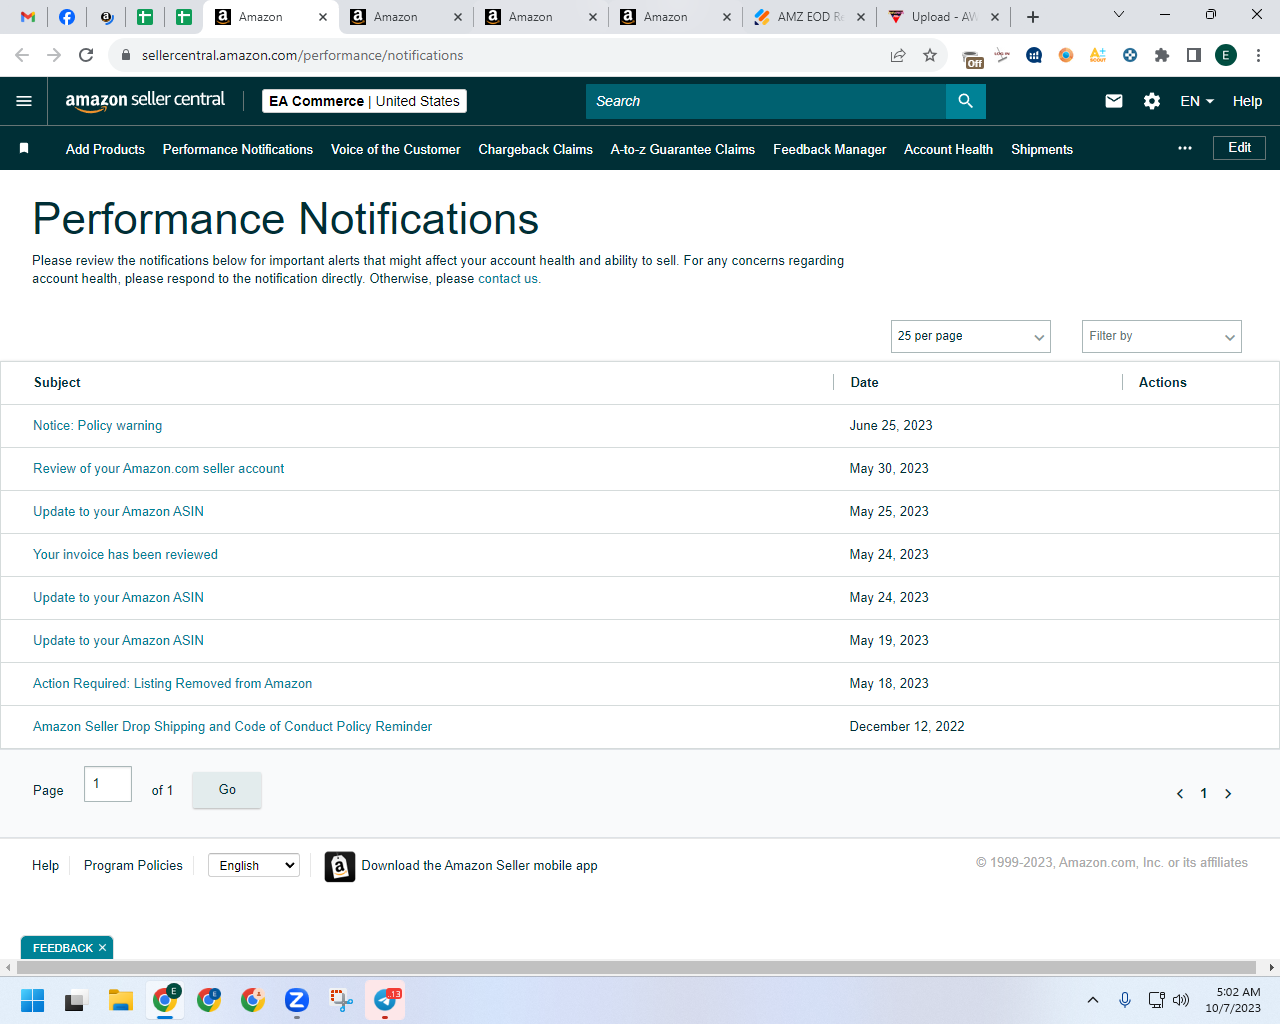This screenshot has height=1024, width=1280.
Task: Dismiss the FEEDBACK tab with its X
Action: (102, 948)
